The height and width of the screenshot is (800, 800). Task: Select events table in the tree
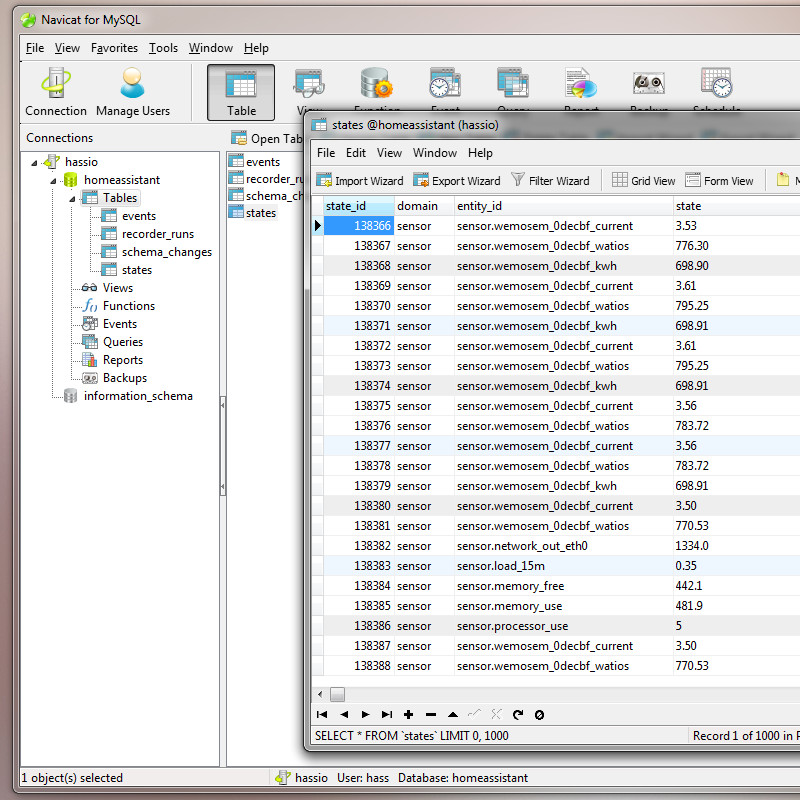(x=139, y=216)
